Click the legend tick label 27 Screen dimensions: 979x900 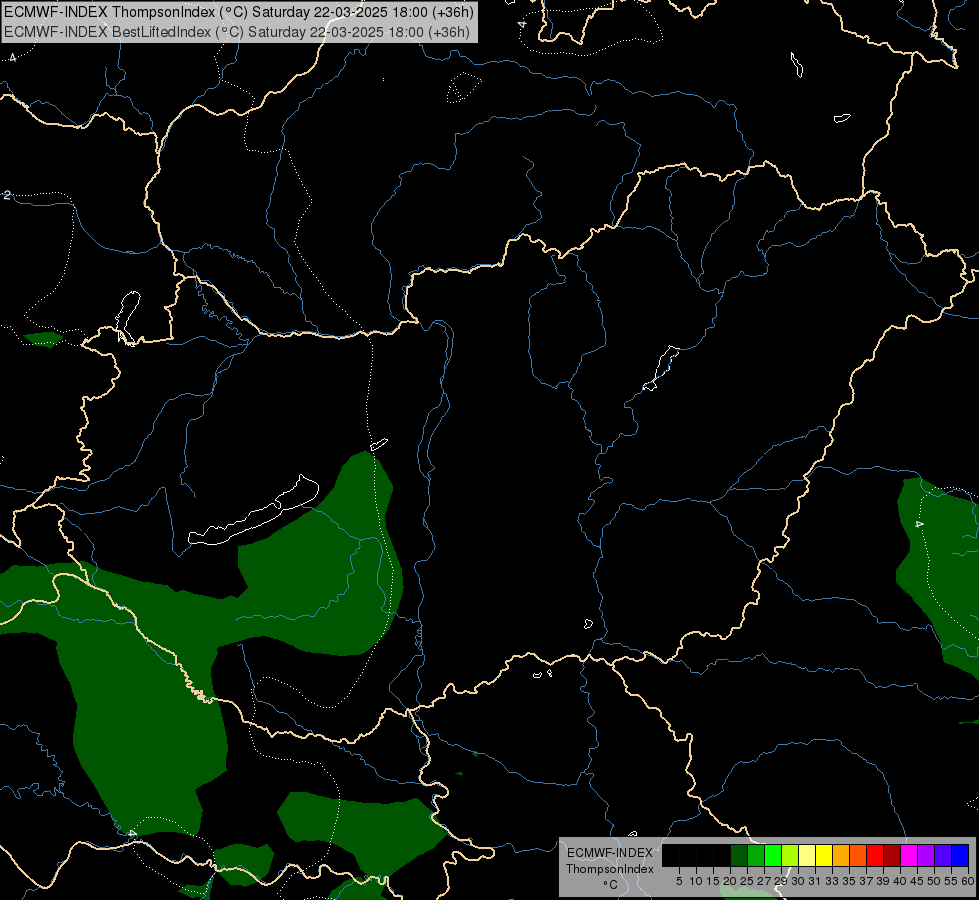tap(764, 881)
